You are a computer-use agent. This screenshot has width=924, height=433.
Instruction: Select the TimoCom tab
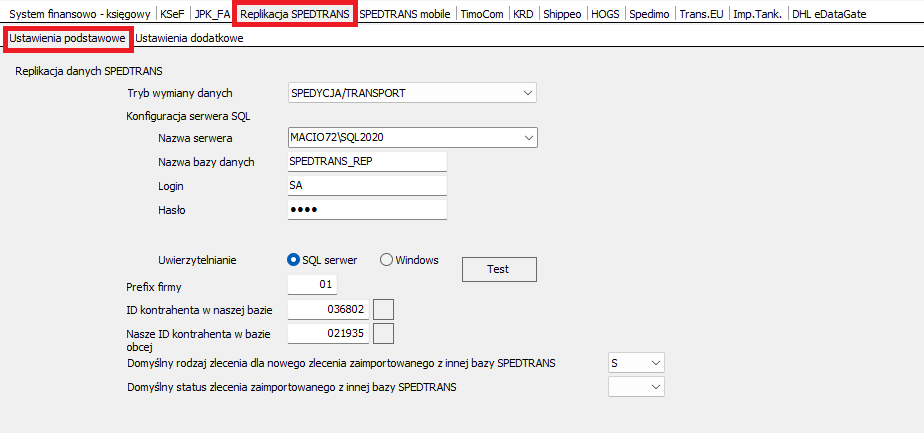[482, 14]
